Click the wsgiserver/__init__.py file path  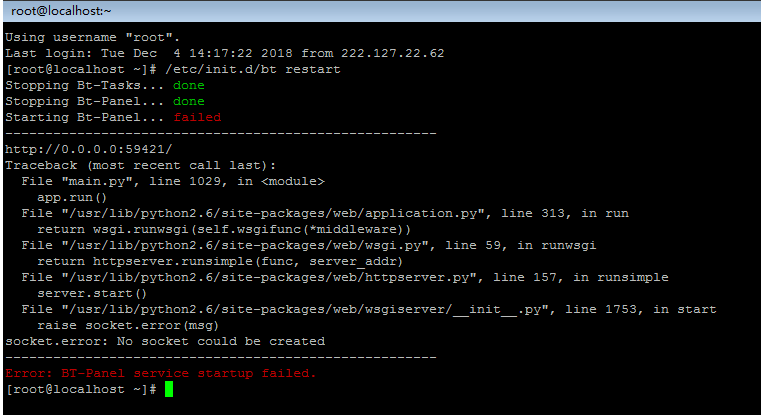(x=309, y=309)
